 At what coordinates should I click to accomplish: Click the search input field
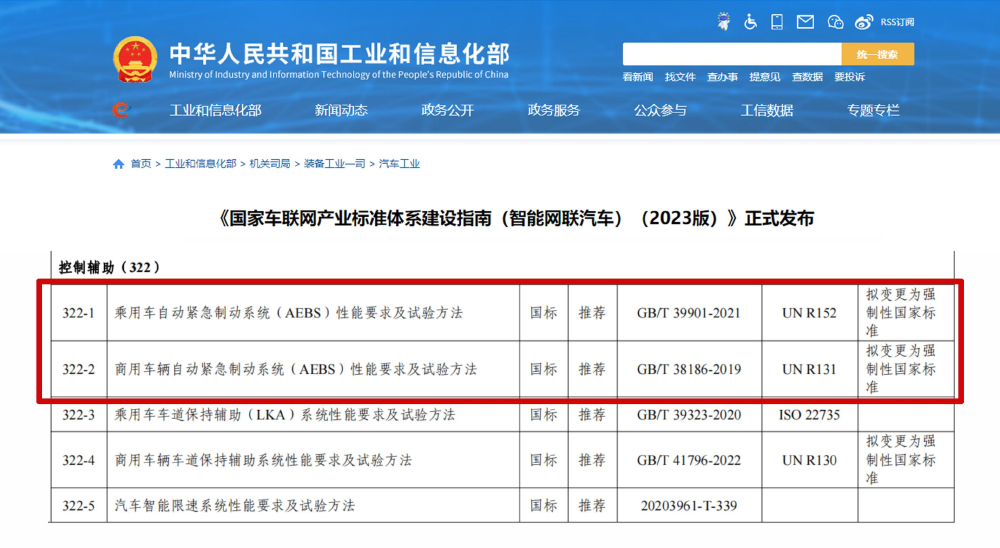pos(732,54)
